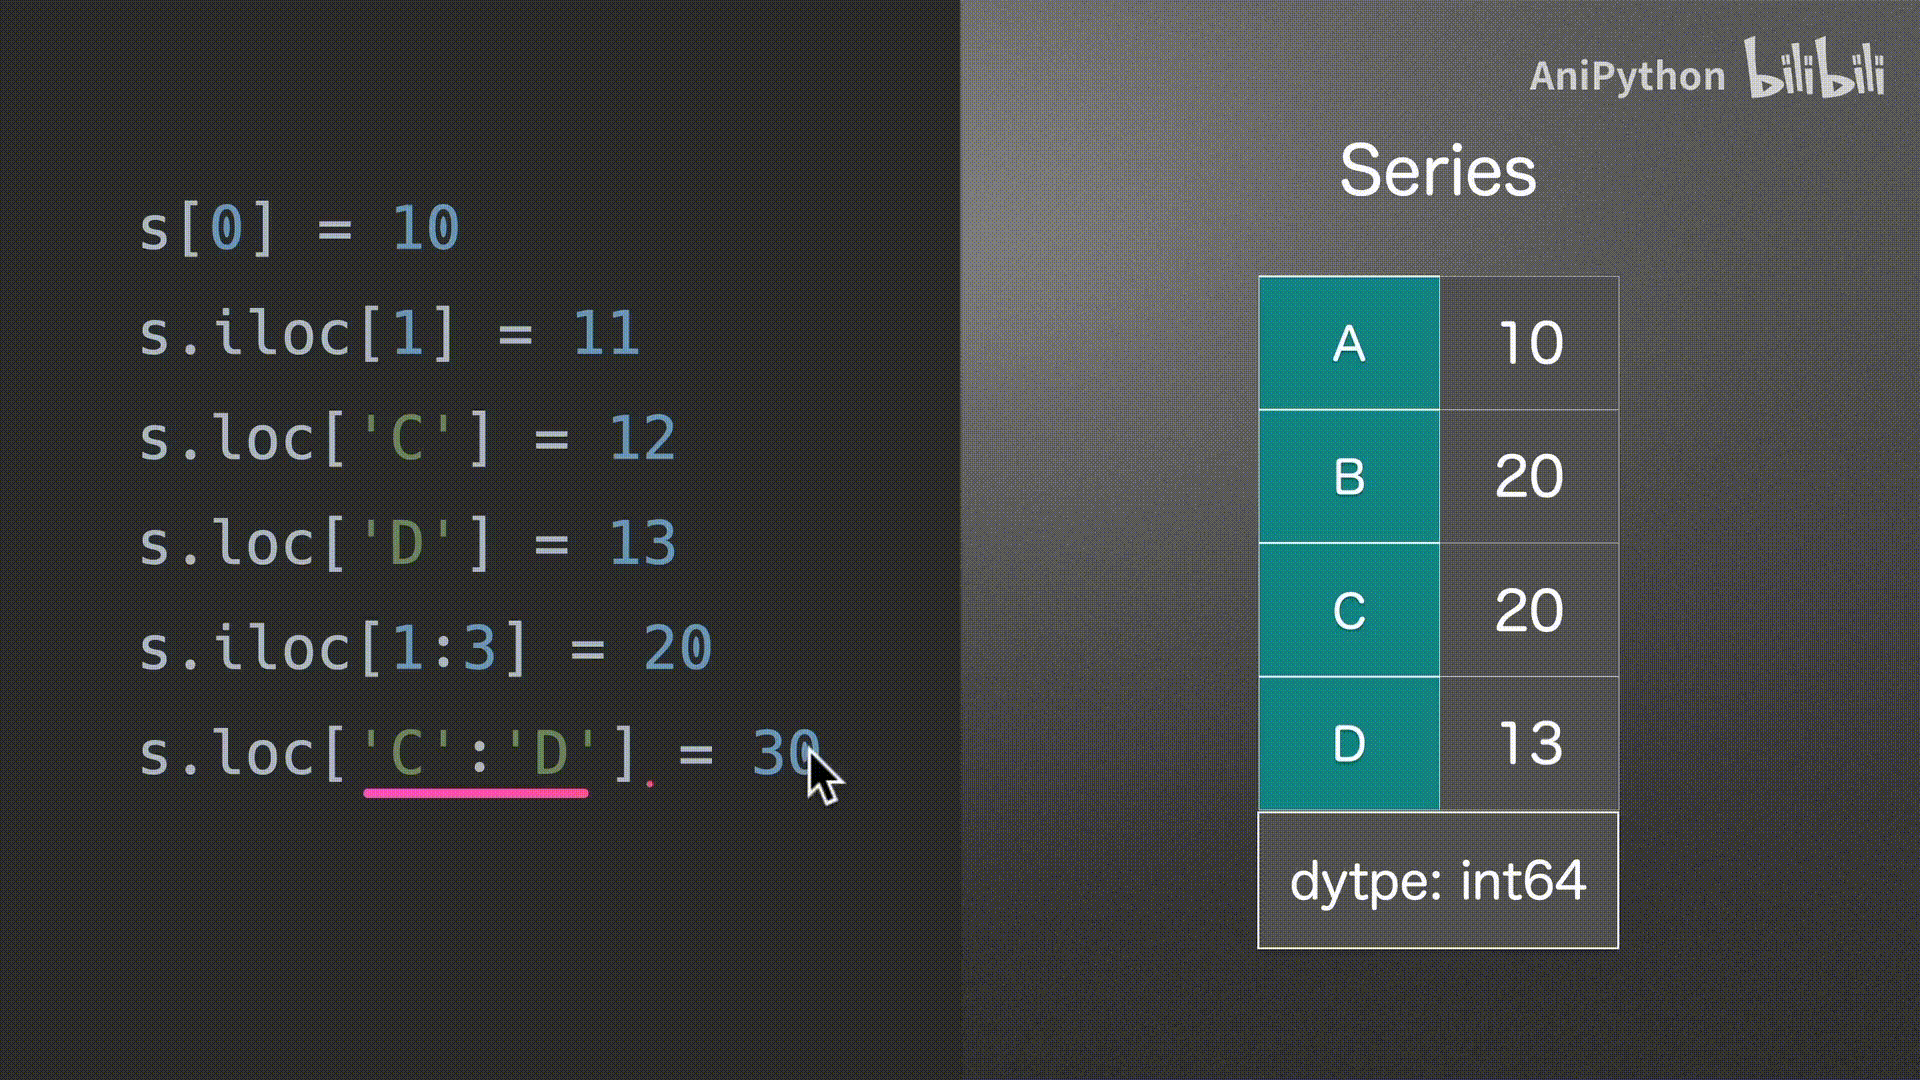Click the AniPython watermark text

point(1627,77)
